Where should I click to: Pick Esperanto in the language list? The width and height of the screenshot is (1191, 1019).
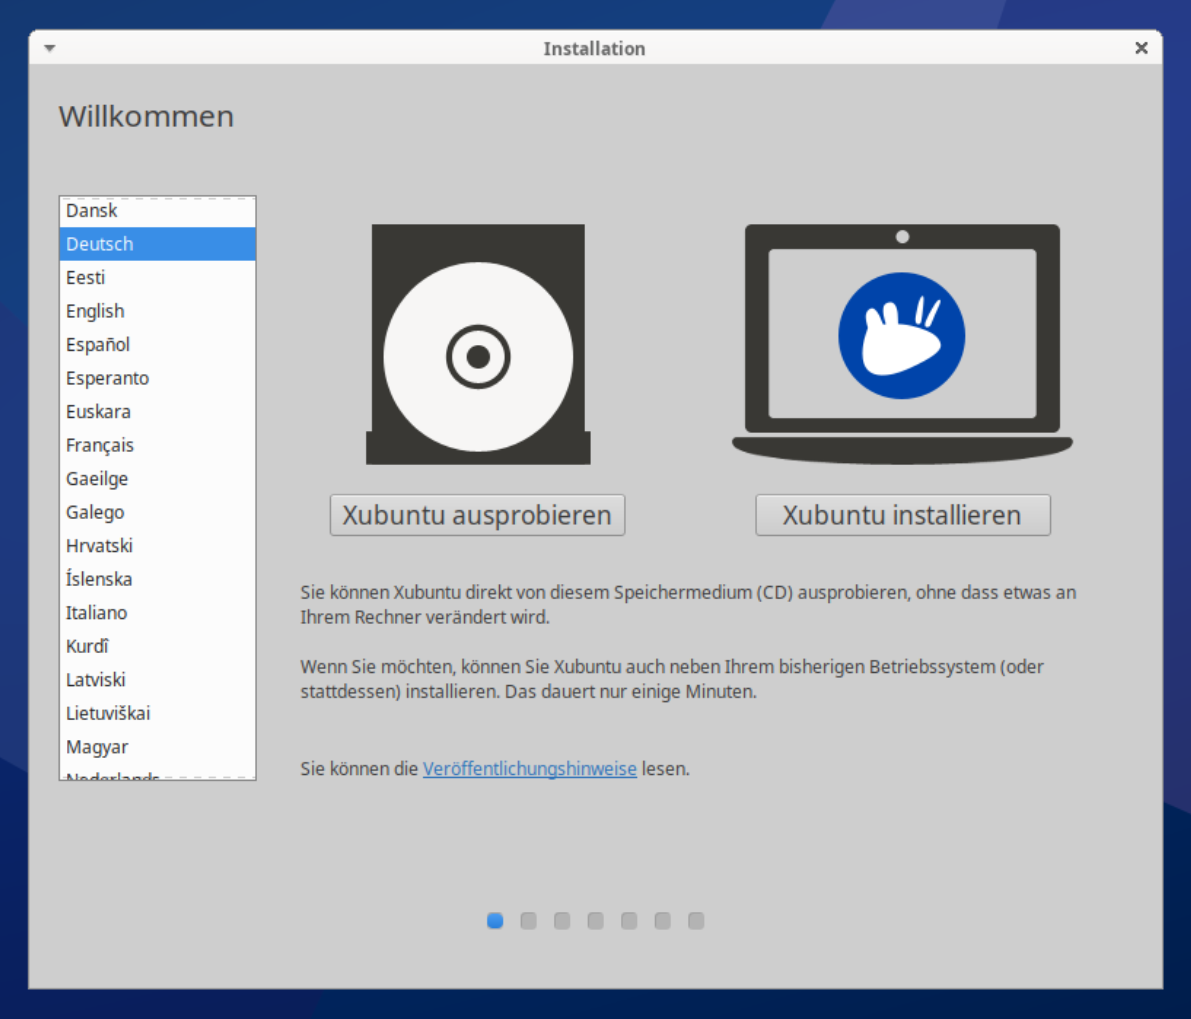107,378
